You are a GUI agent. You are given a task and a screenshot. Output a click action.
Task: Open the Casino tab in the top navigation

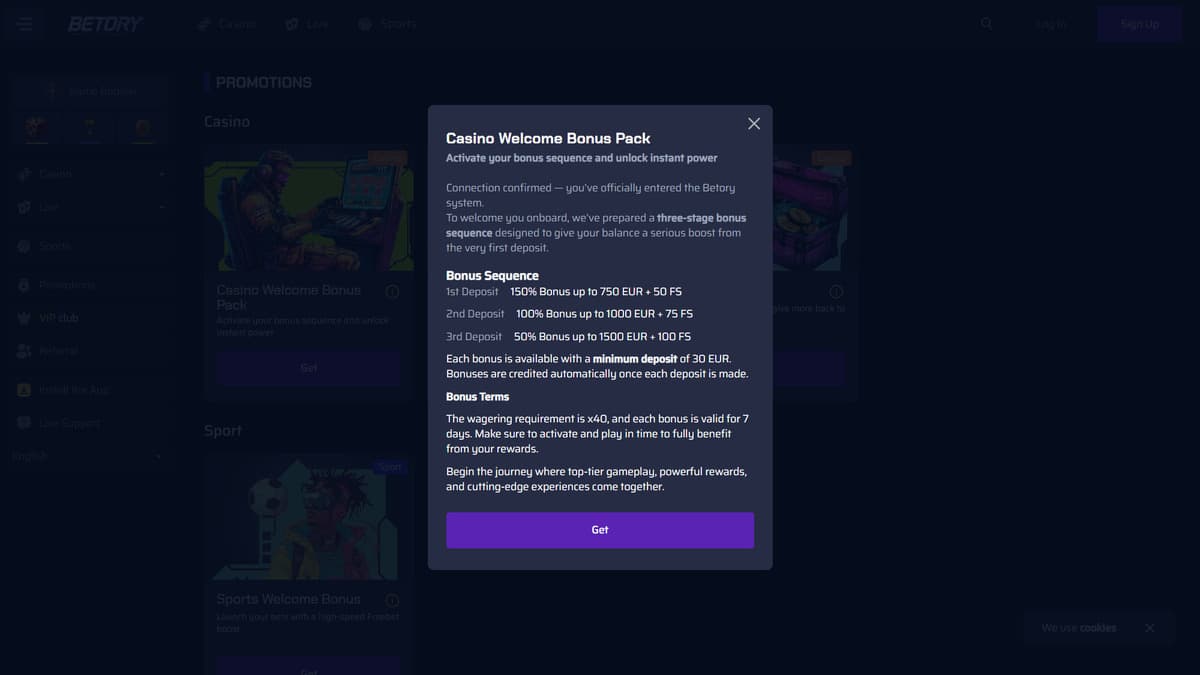pyautogui.click(x=227, y=23)
